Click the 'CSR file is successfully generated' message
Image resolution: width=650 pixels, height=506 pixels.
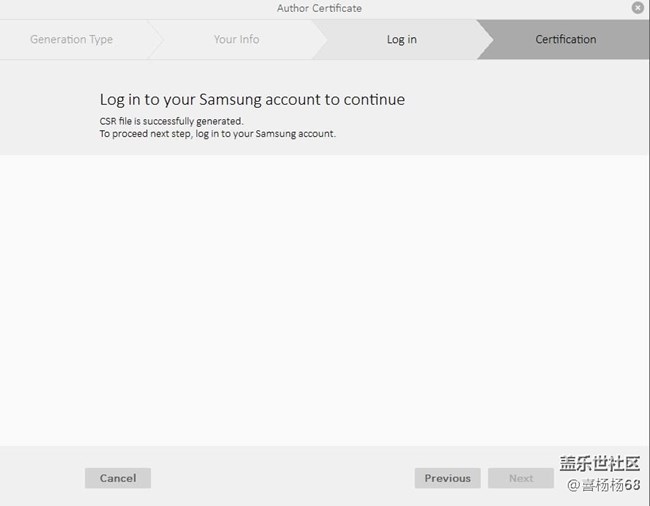[x=171, y=121]
